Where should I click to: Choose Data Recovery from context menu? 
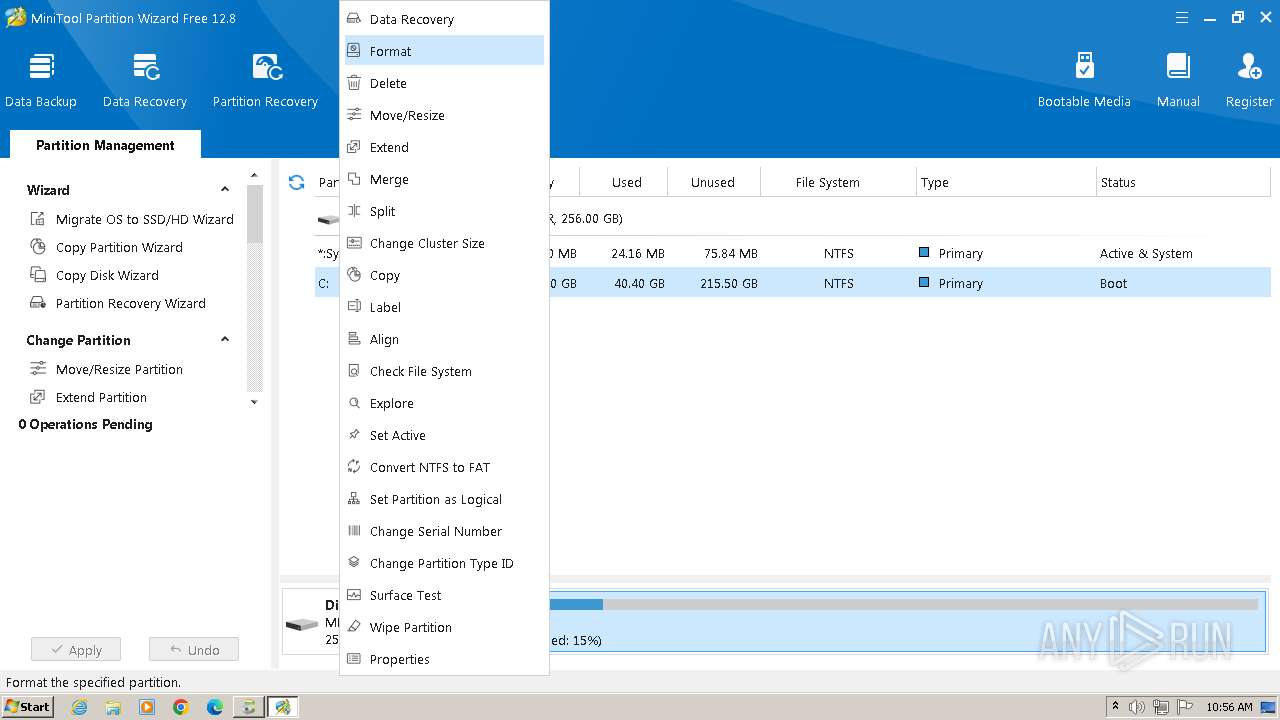click(x=444, y=19)
